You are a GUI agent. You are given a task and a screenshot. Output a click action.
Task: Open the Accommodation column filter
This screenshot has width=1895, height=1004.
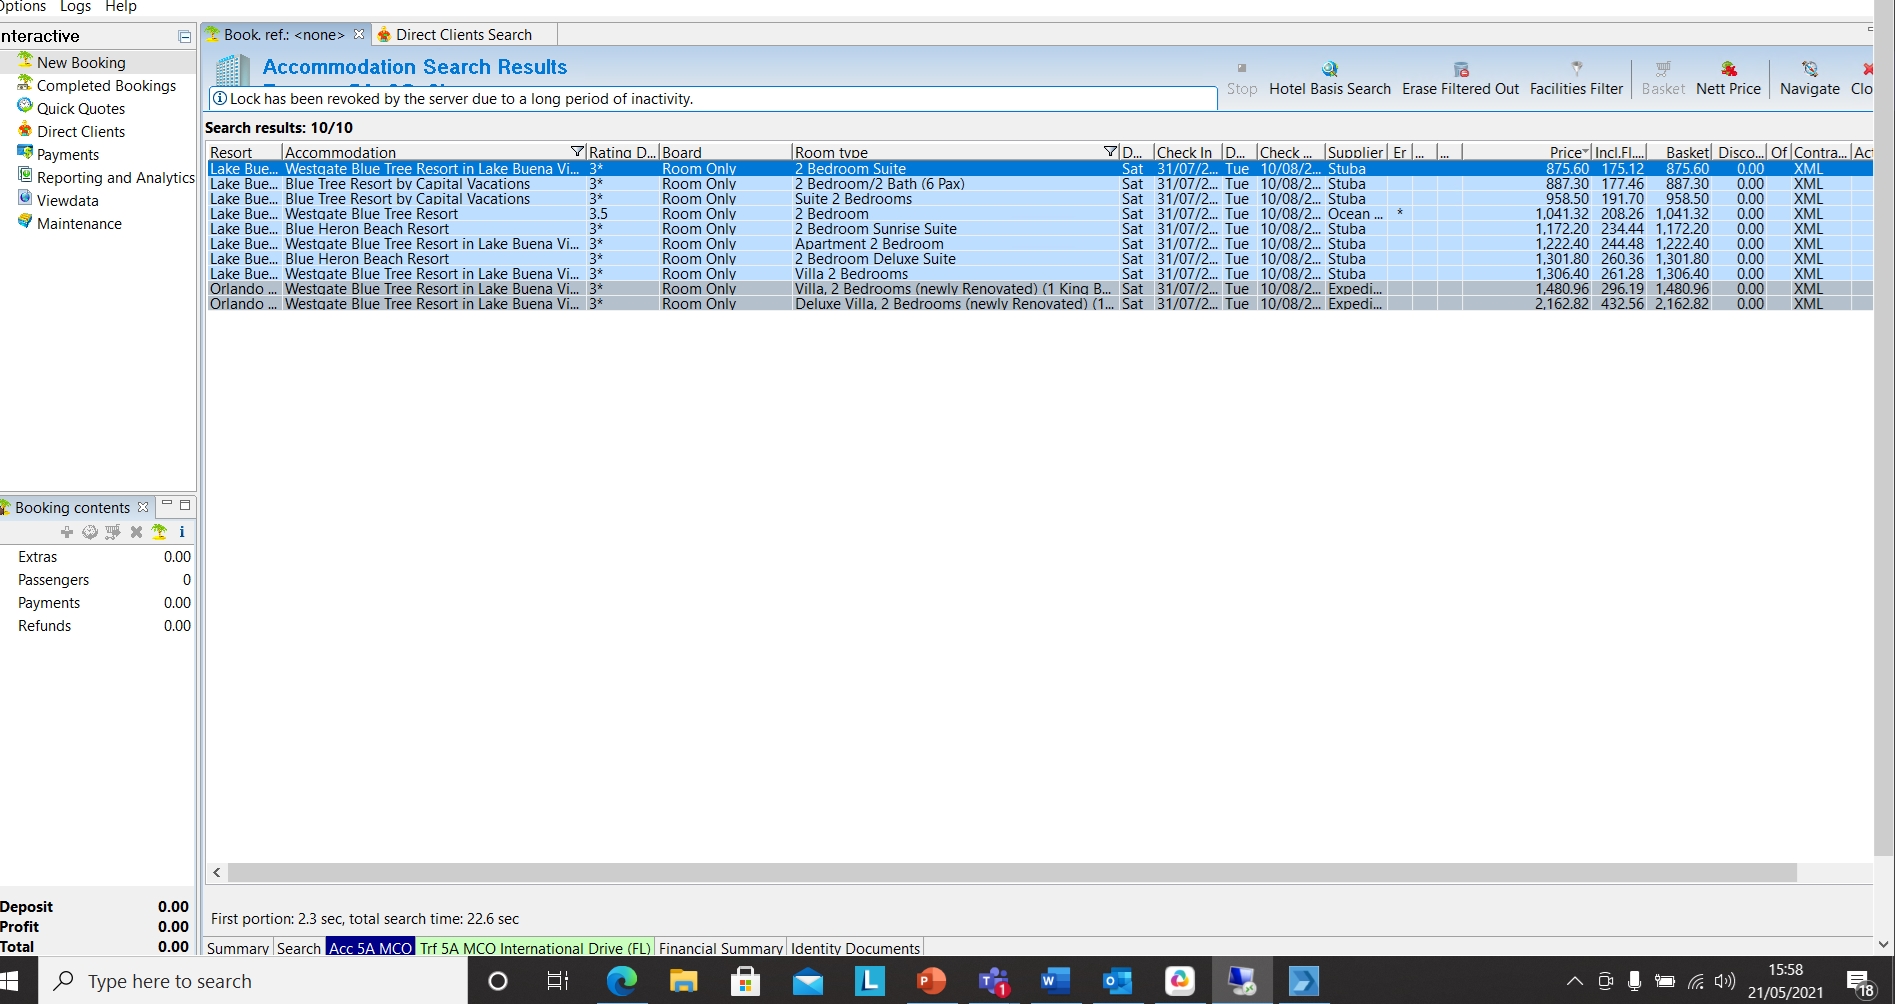coord(577,152)
